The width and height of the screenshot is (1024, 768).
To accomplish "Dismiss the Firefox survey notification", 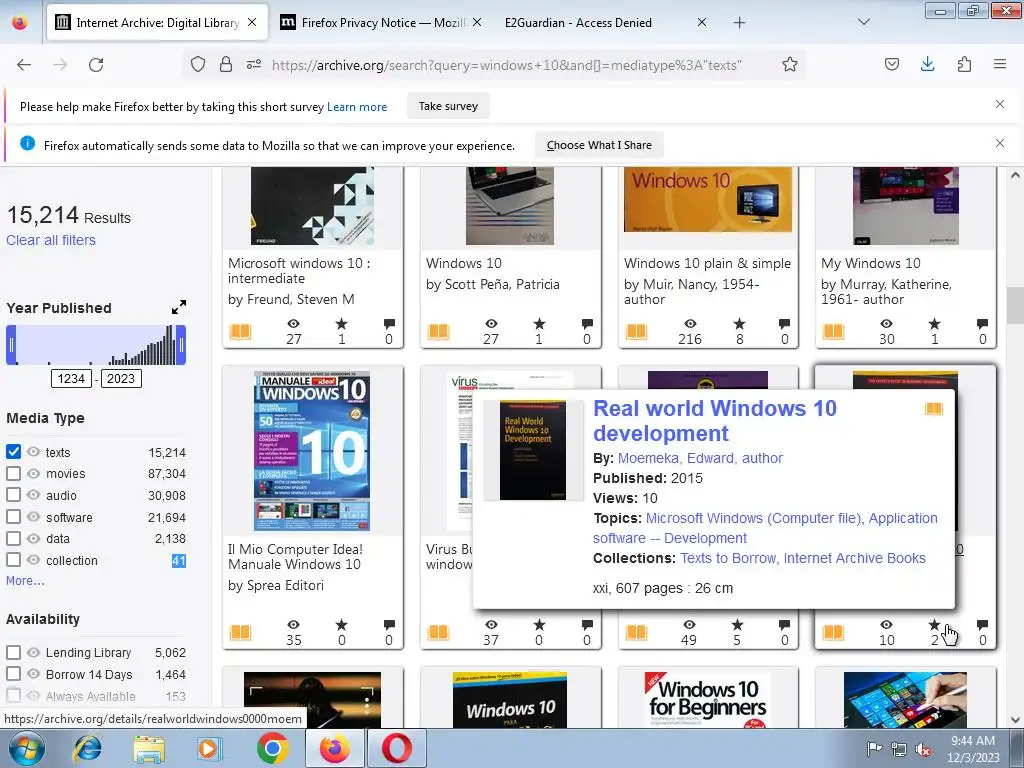I will pyautogui.click(x=1000, y=104).
